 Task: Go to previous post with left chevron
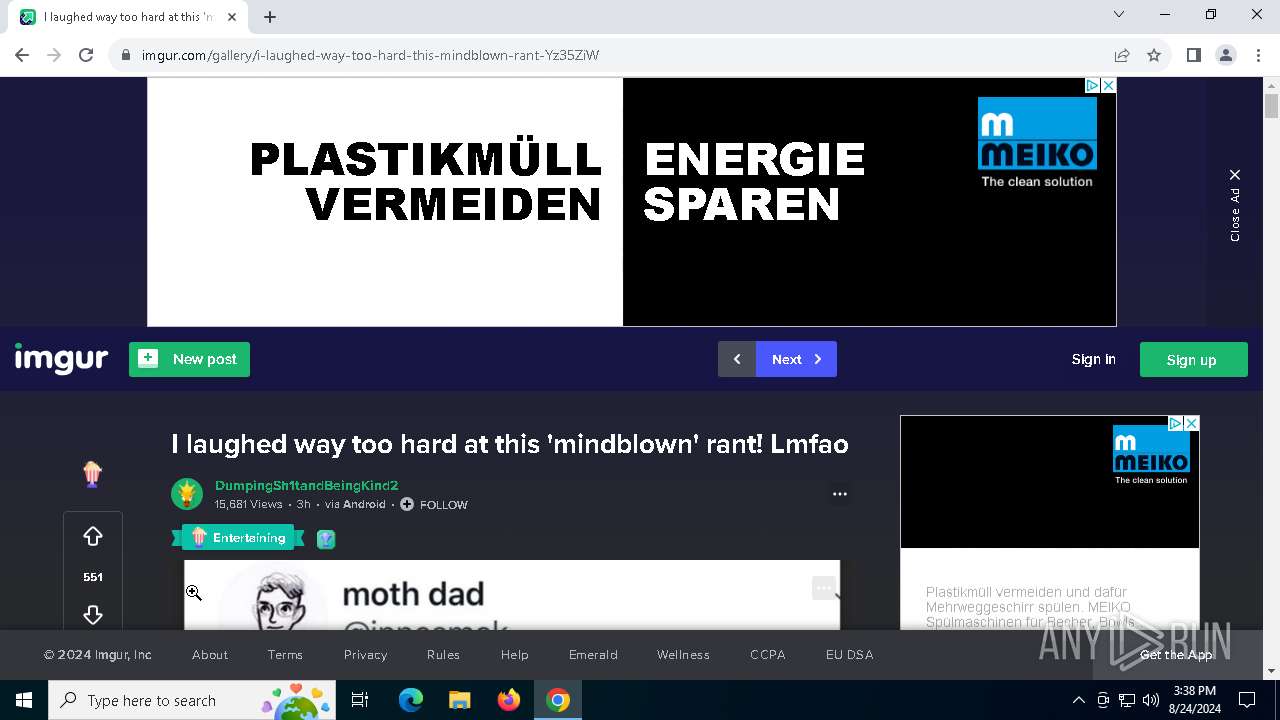tap(737, 359)
